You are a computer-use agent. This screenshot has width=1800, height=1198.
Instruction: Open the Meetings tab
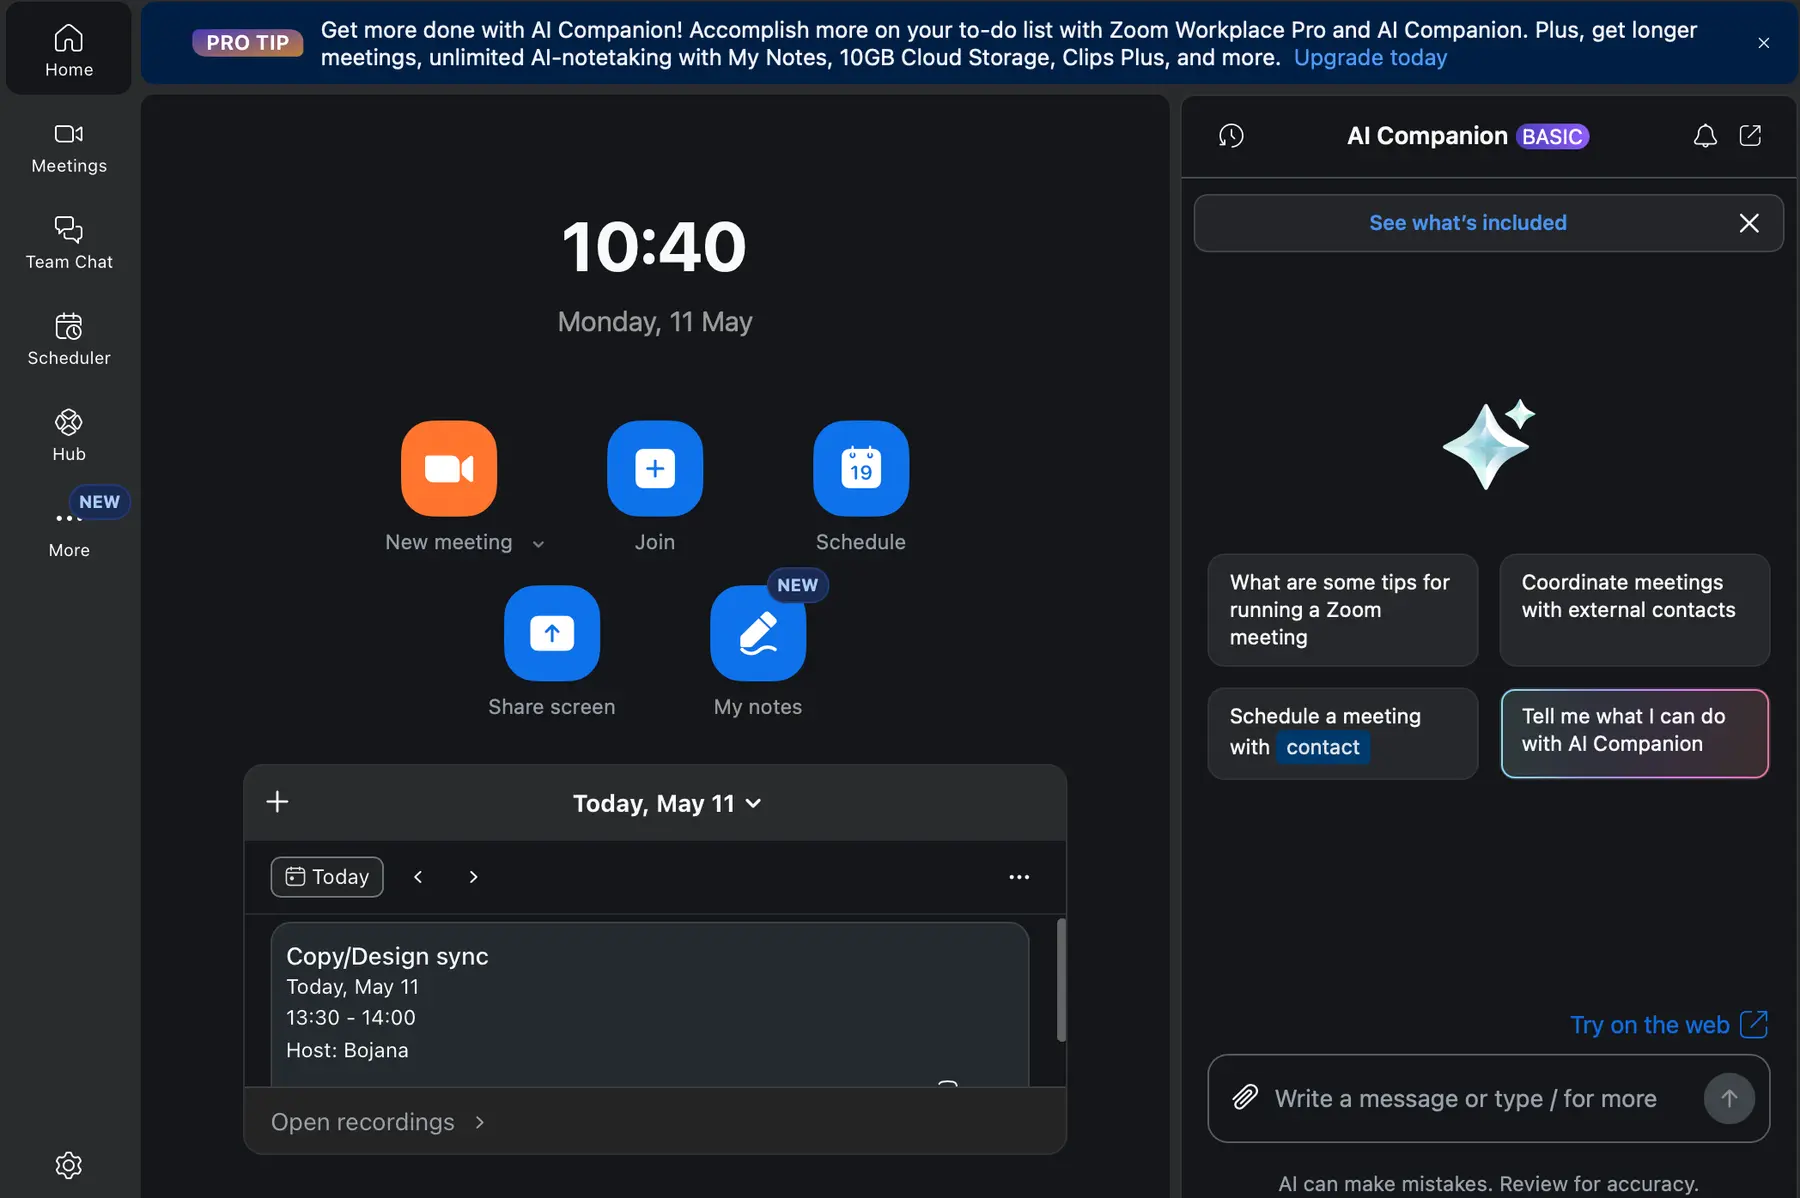pos(69,147)
